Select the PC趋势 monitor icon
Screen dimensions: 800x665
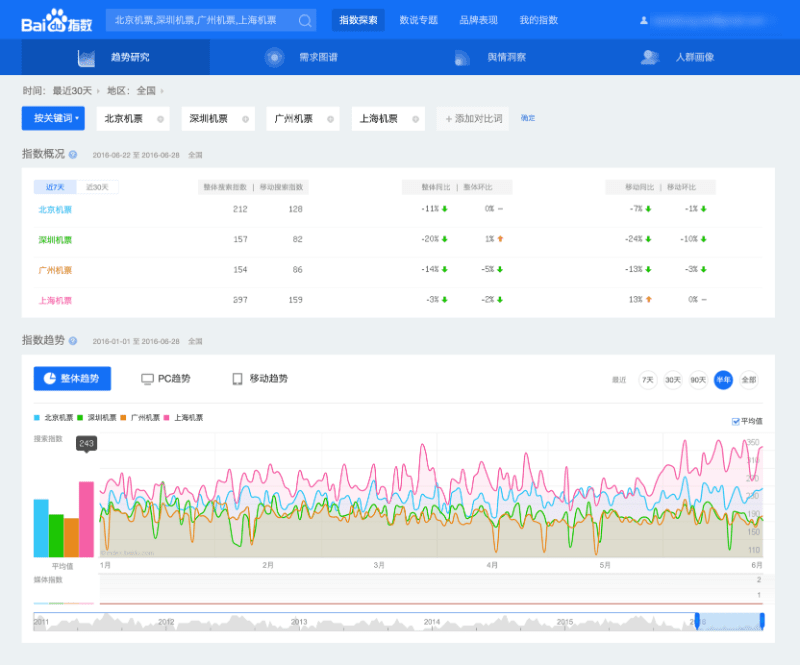145,378
